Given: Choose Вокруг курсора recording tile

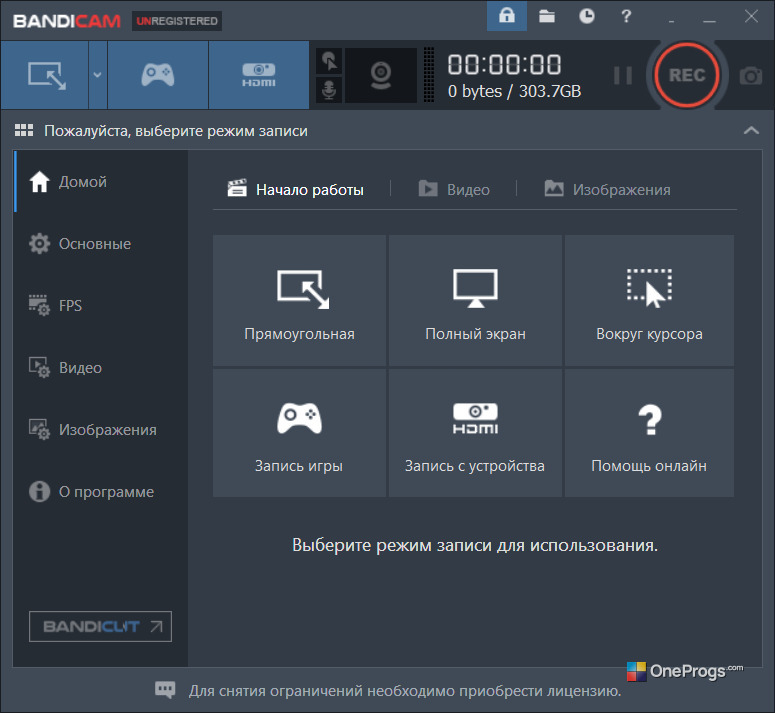Looking at the screenshot, I should (649, 300).
